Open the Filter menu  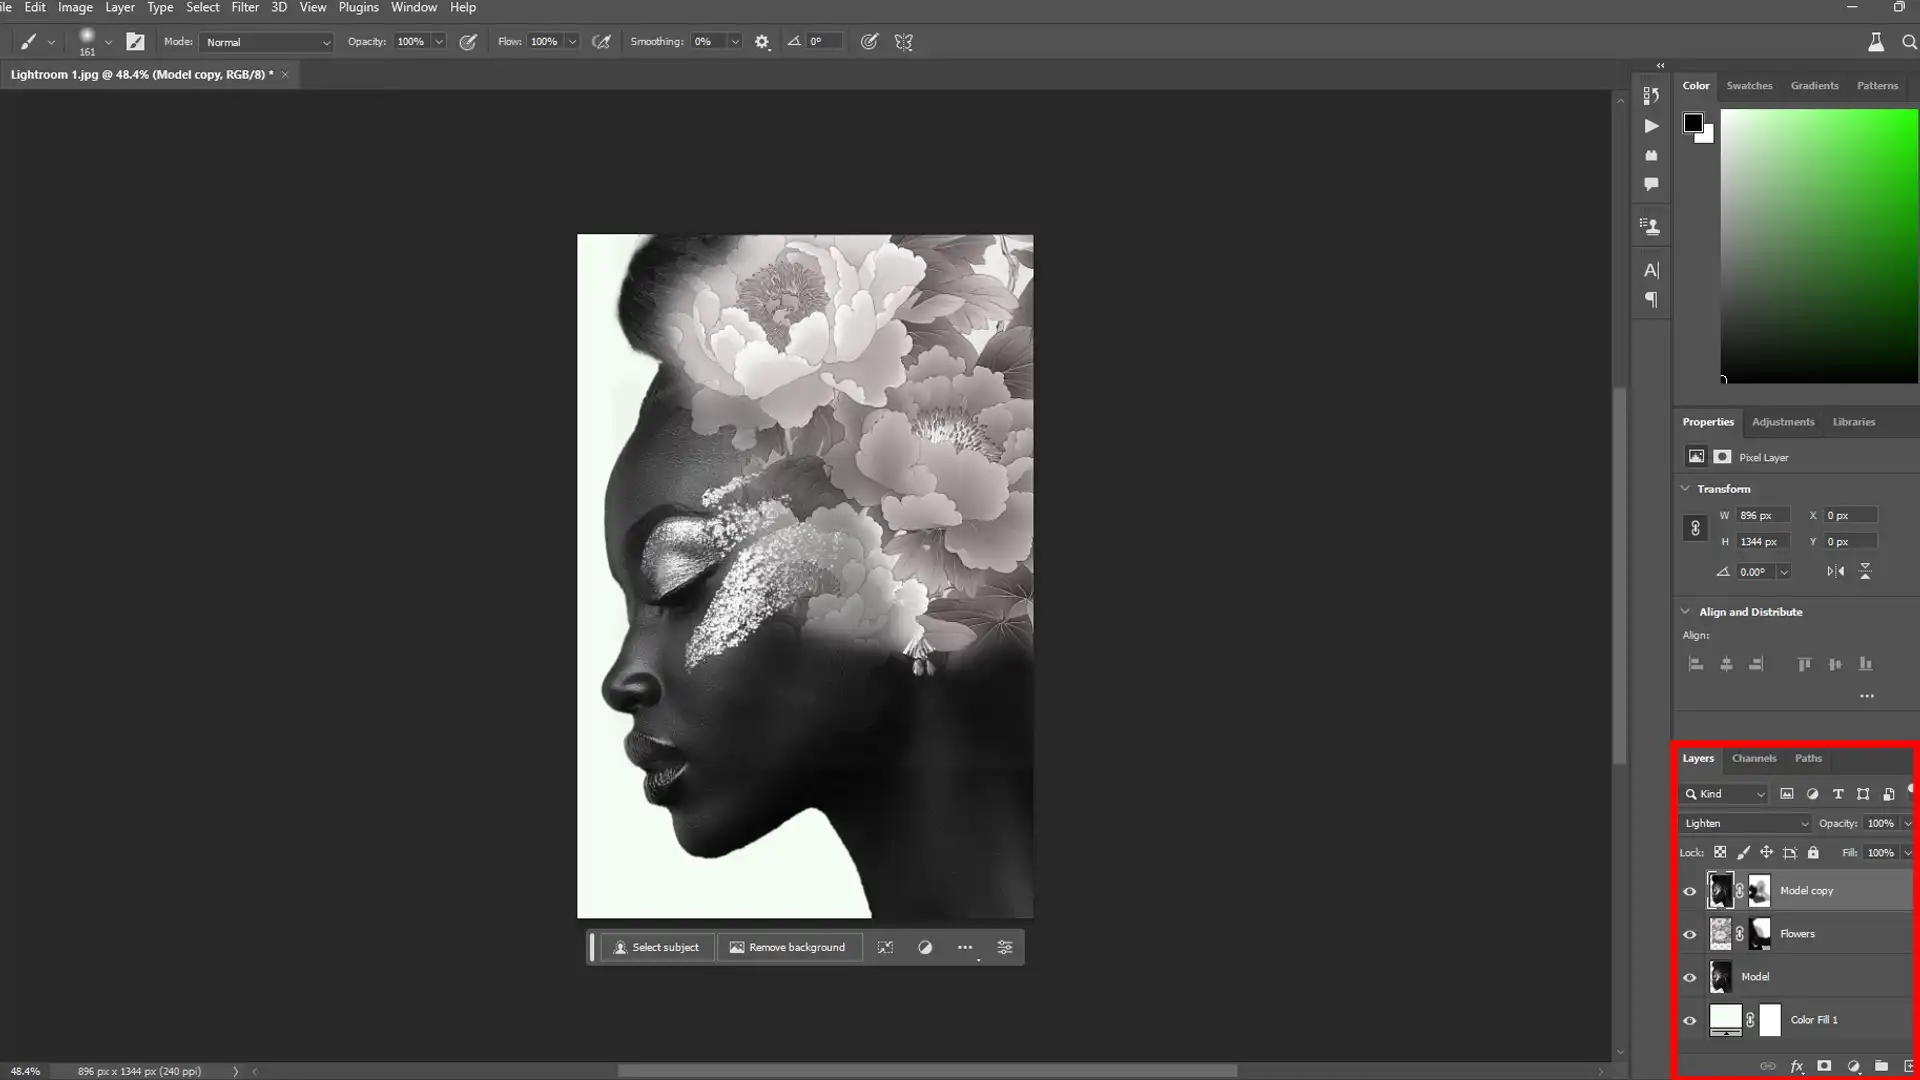pos(245,7)
